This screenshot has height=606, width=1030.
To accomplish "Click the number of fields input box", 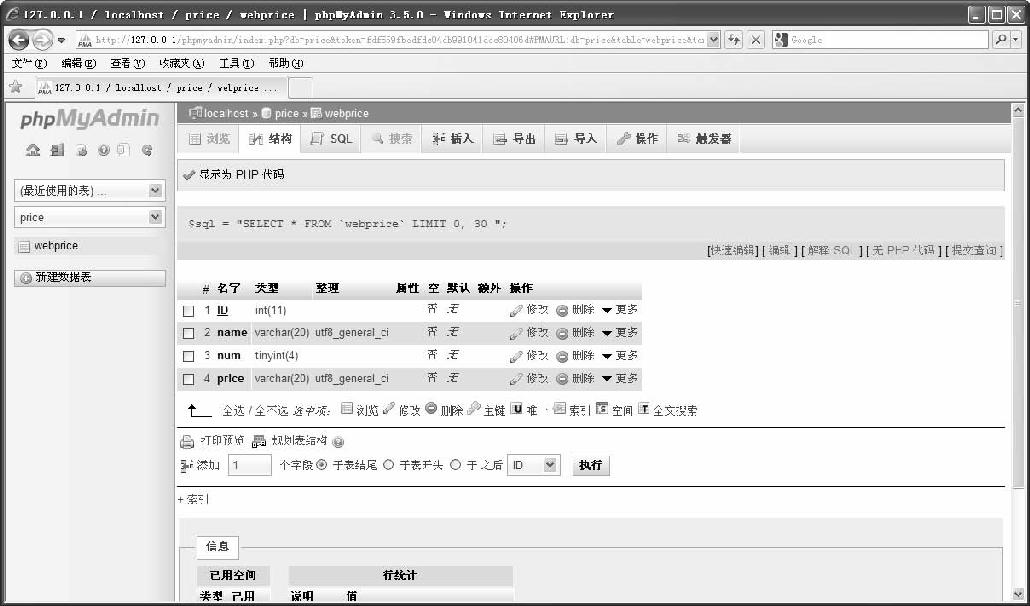I will tap(250, 465).
